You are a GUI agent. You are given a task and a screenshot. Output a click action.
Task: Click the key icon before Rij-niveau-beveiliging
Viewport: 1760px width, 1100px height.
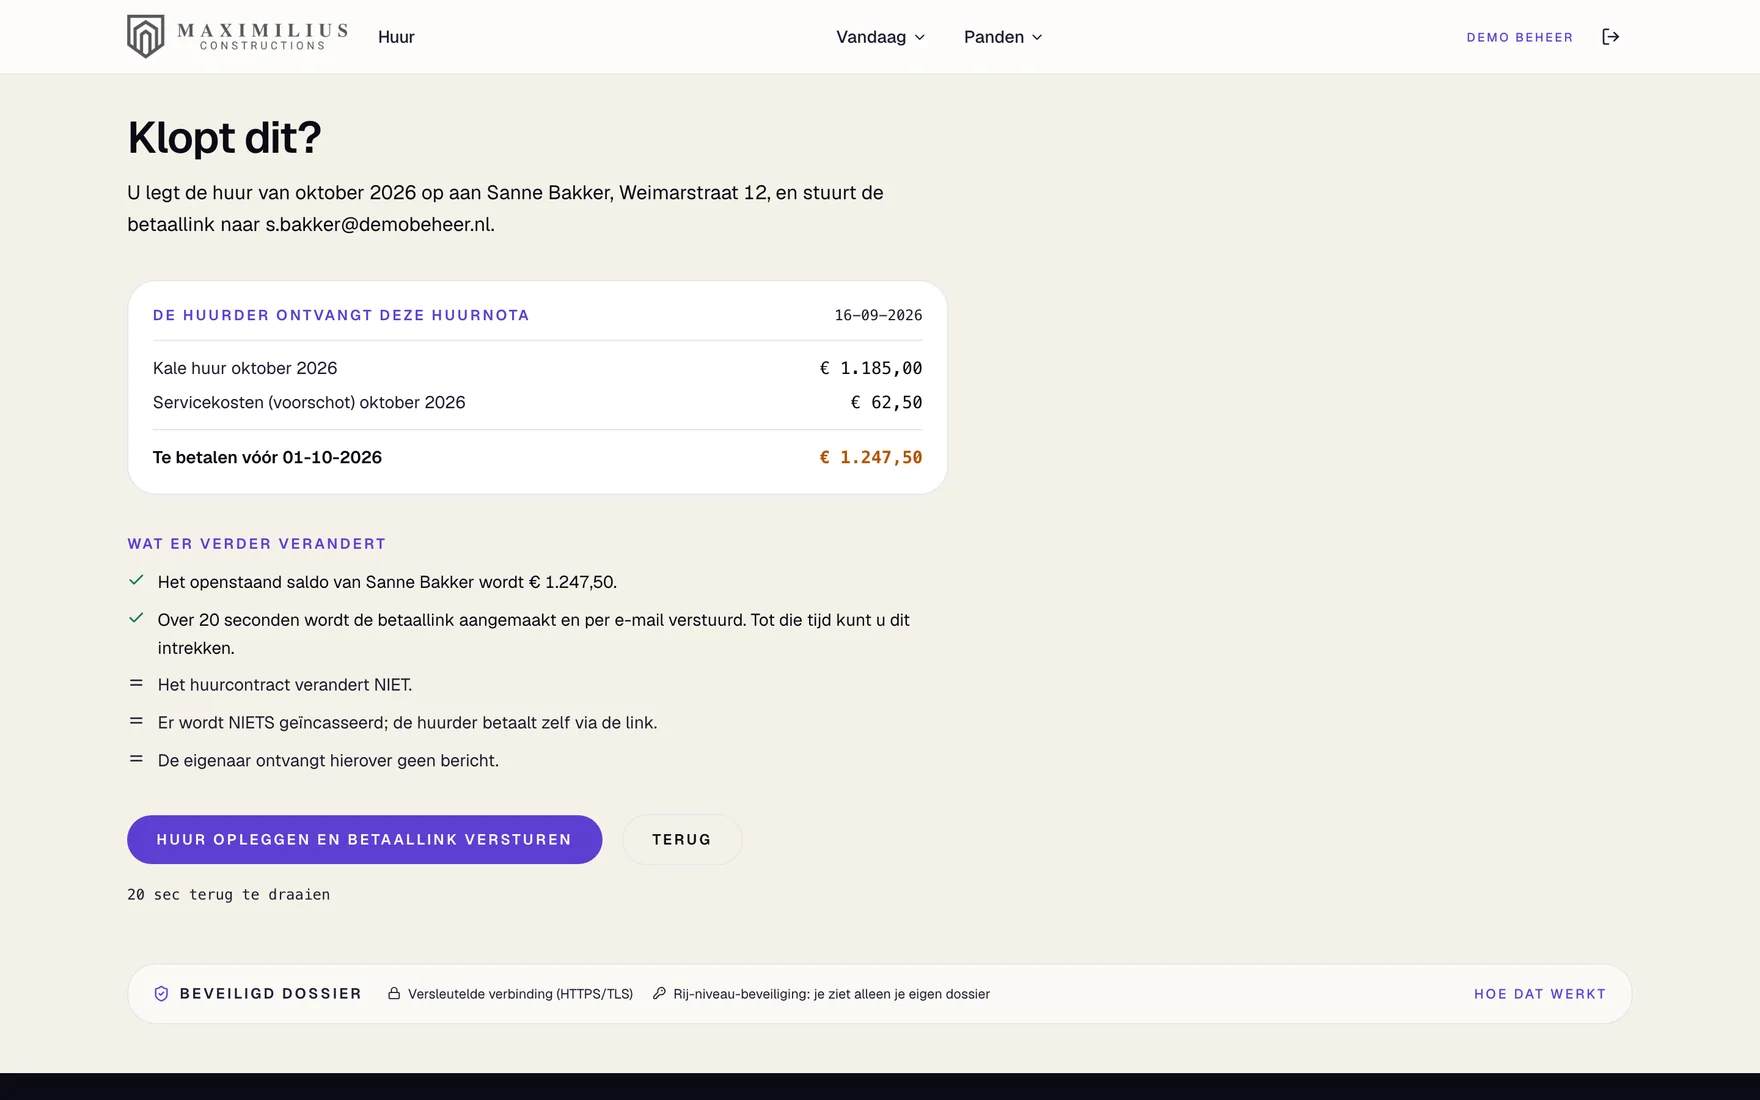(x=659, y=994)
